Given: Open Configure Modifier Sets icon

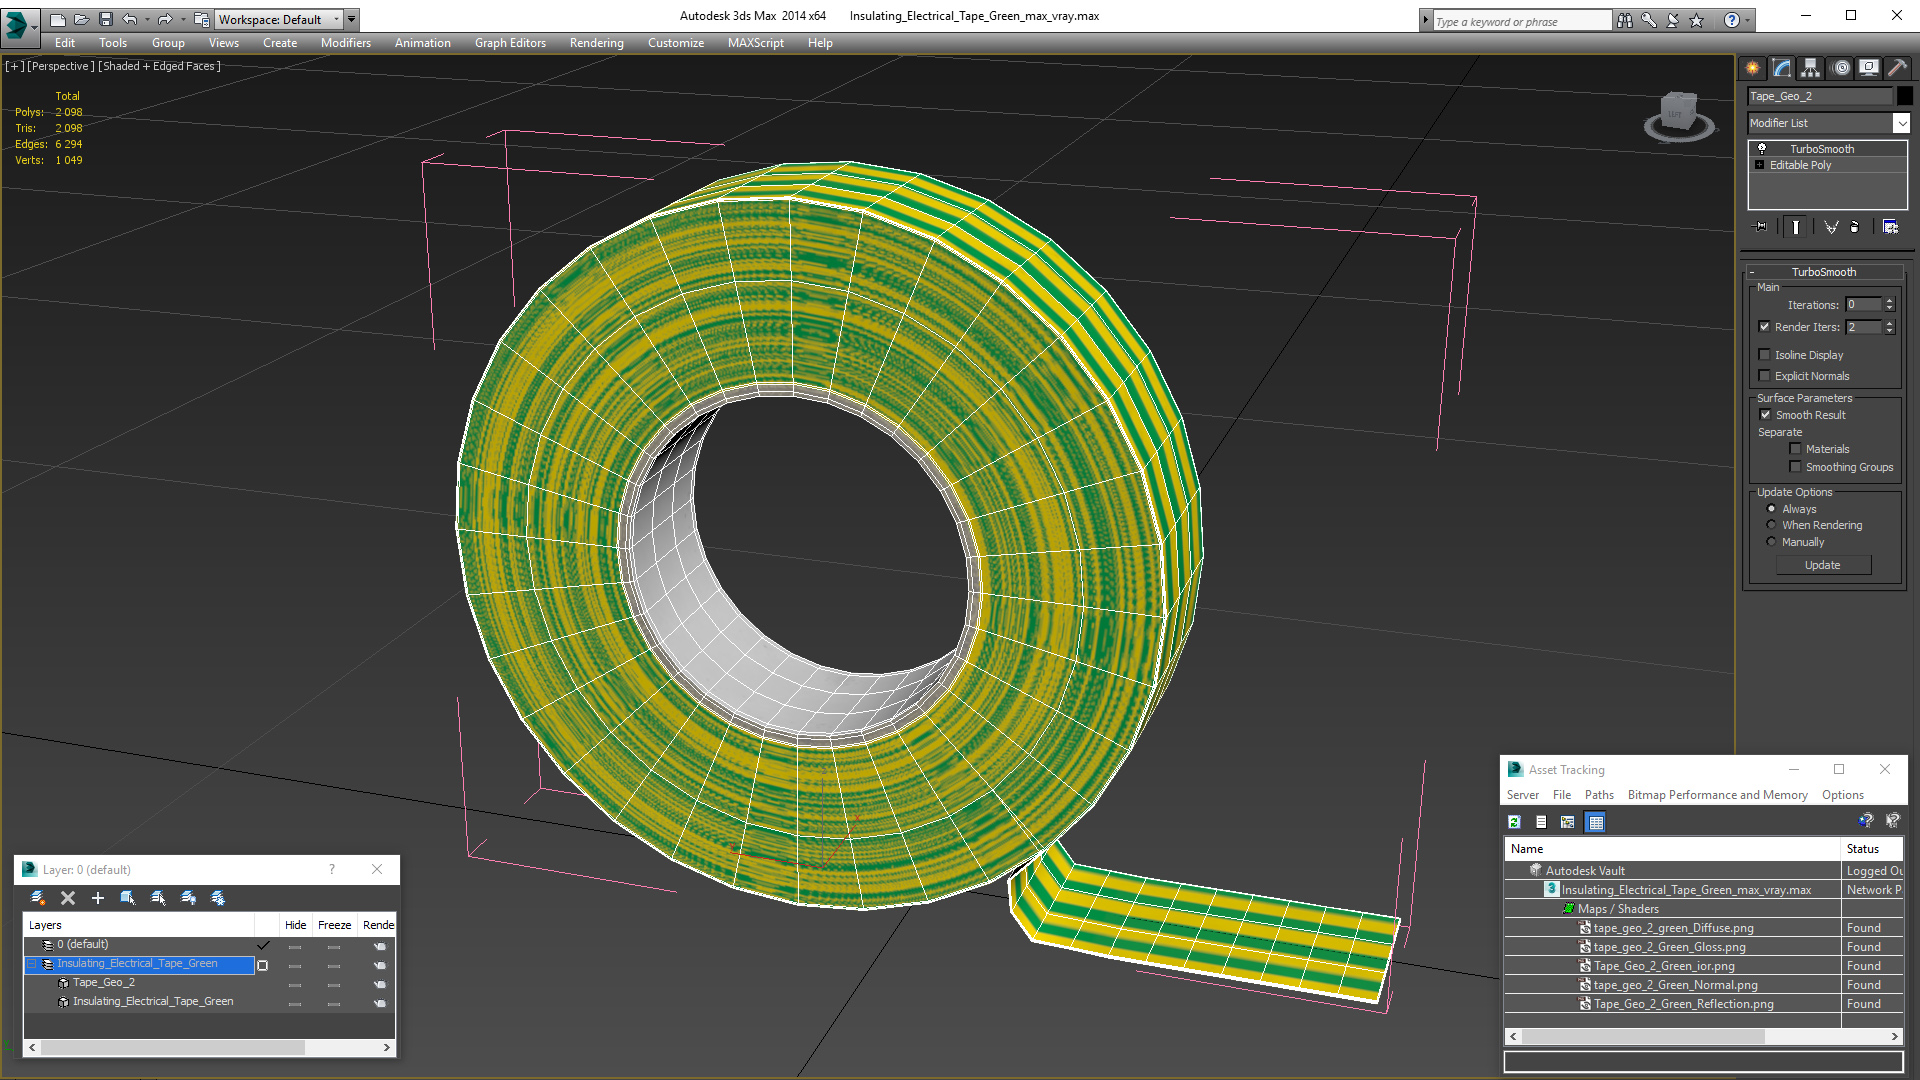Looking at the screenshot, I should [1890, 227].
